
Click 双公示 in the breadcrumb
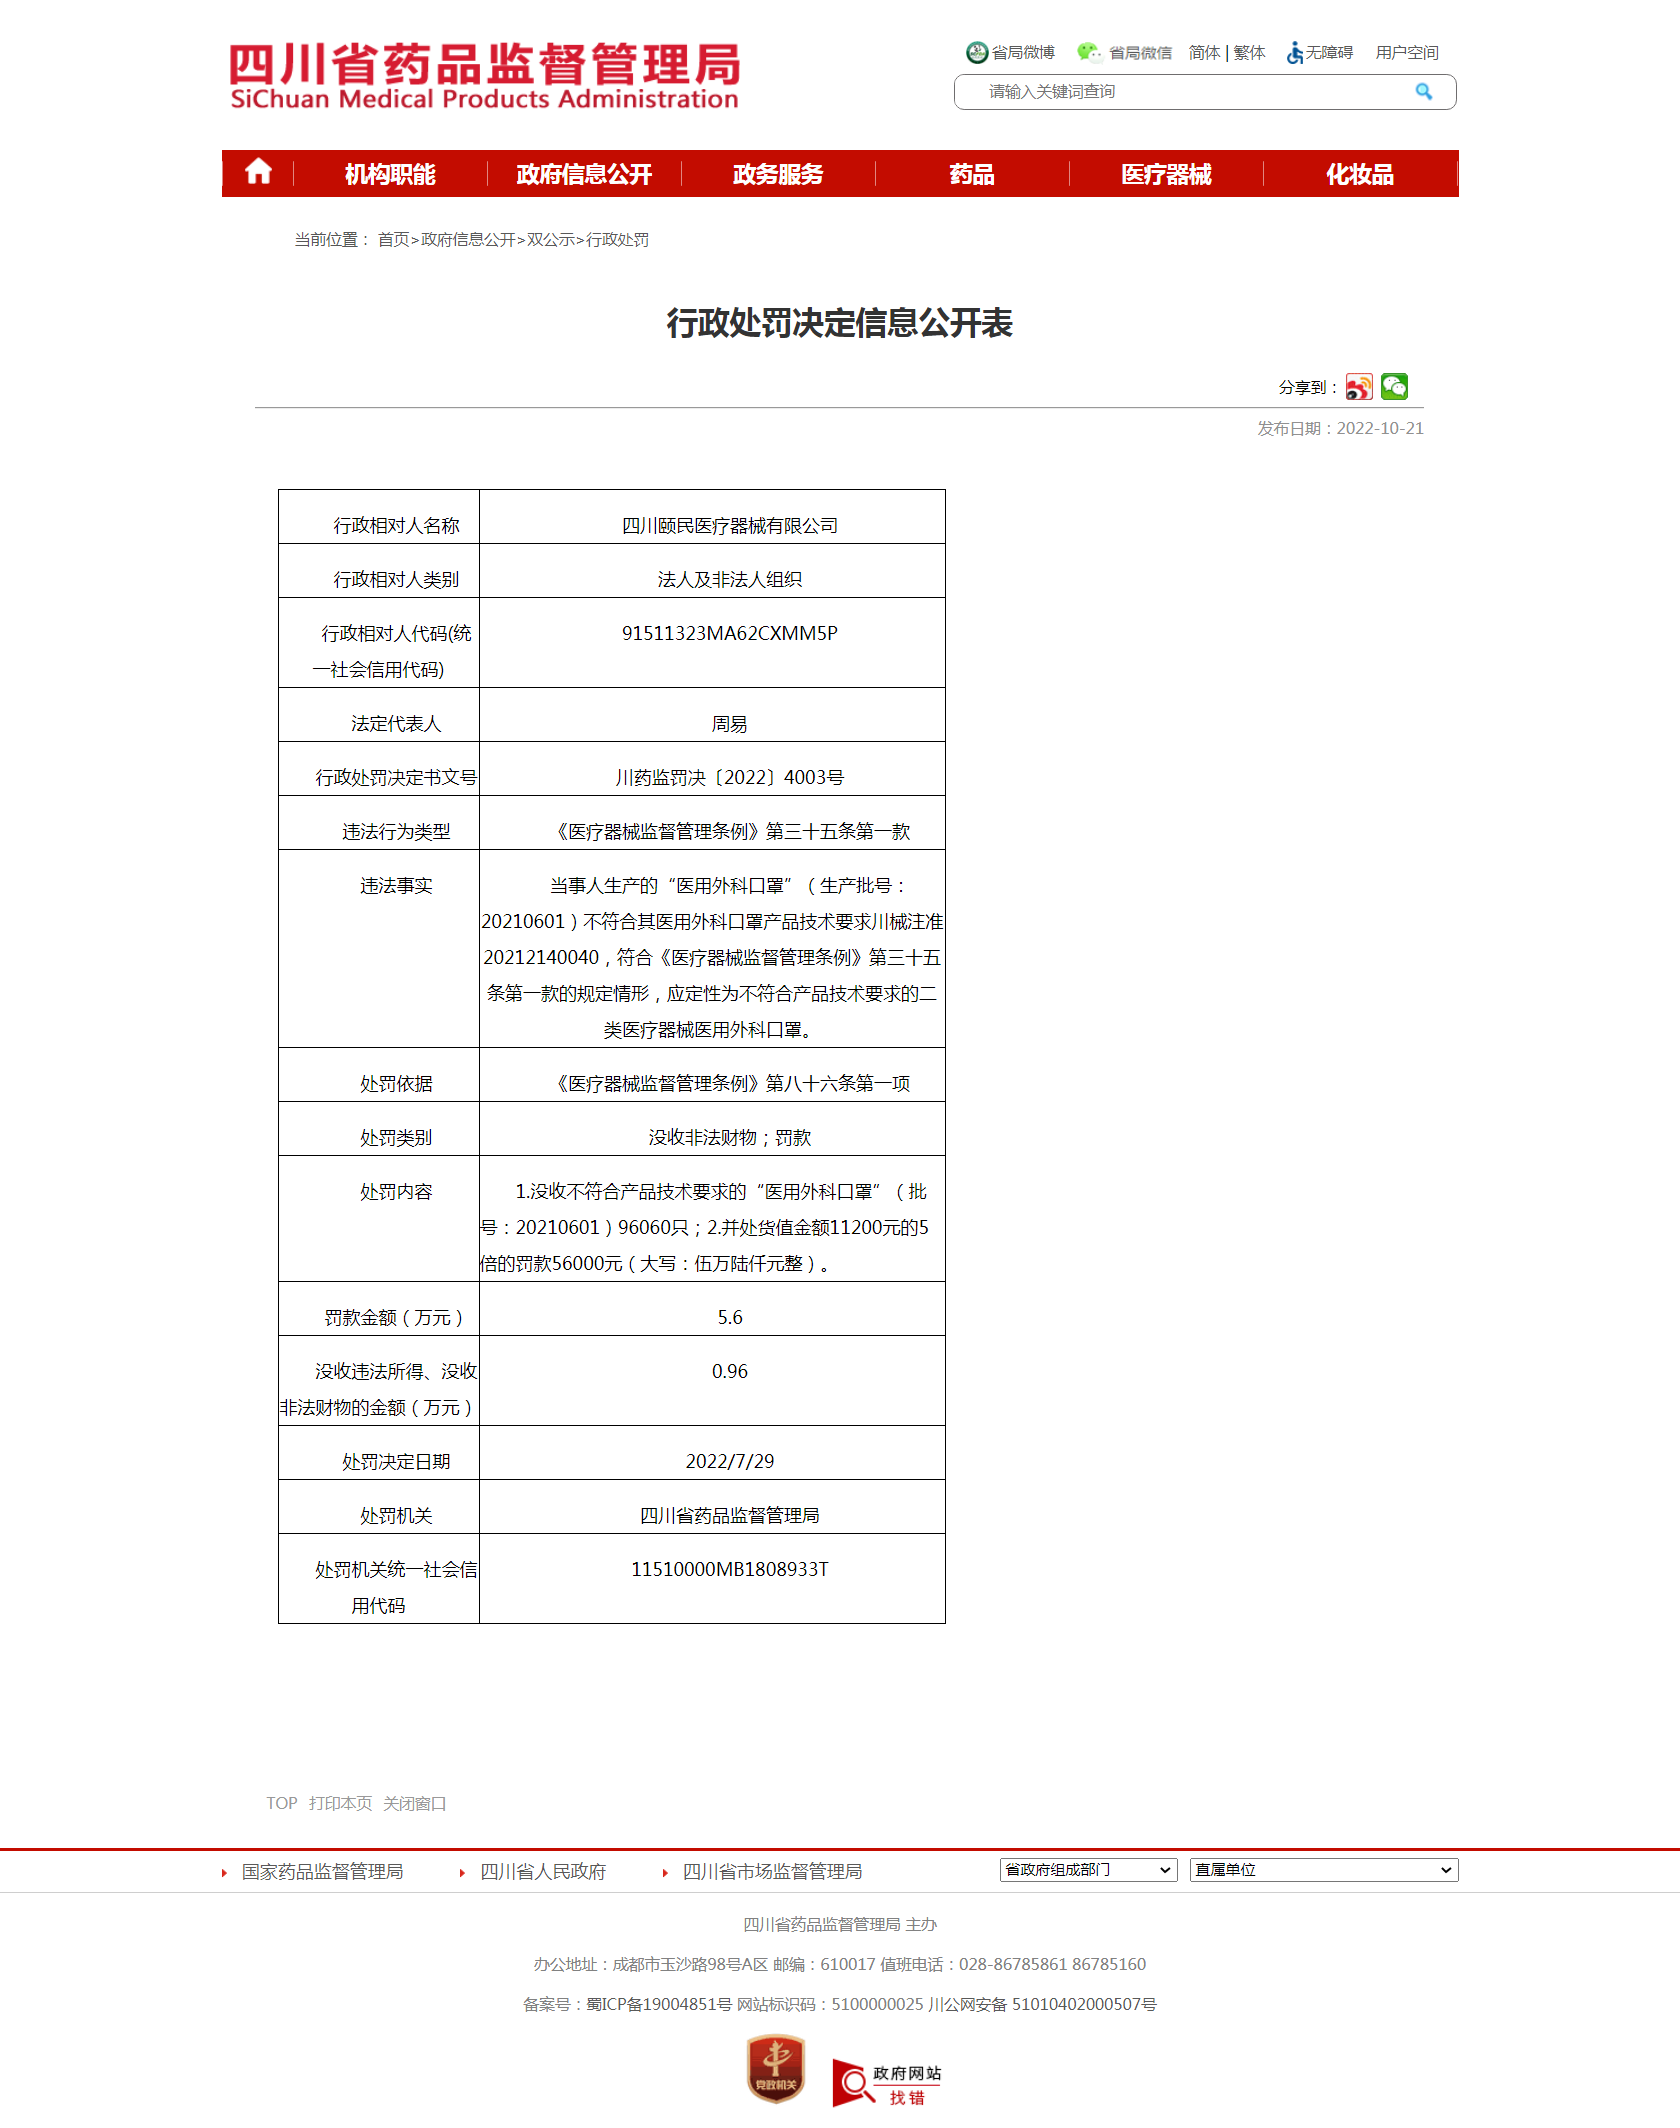551,240
